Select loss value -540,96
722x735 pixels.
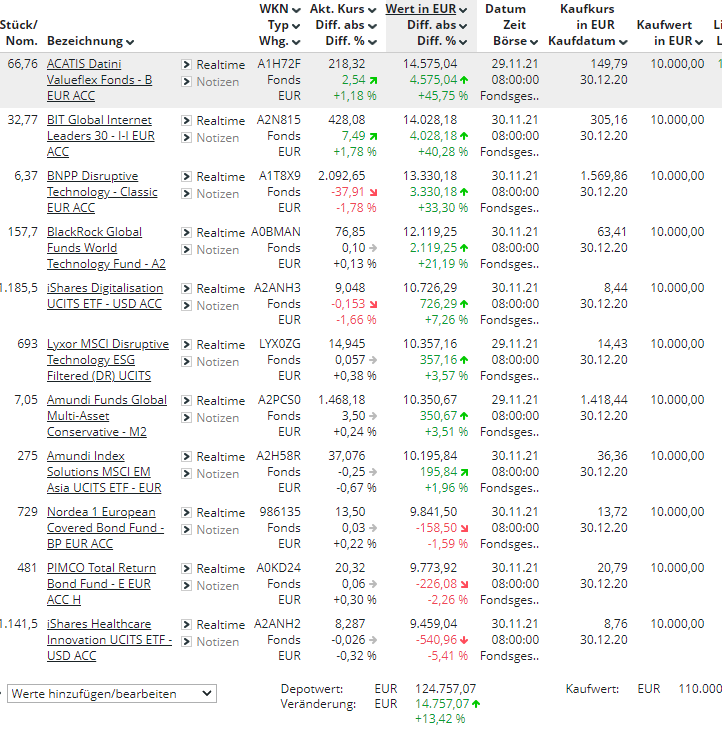pos(436,640)
